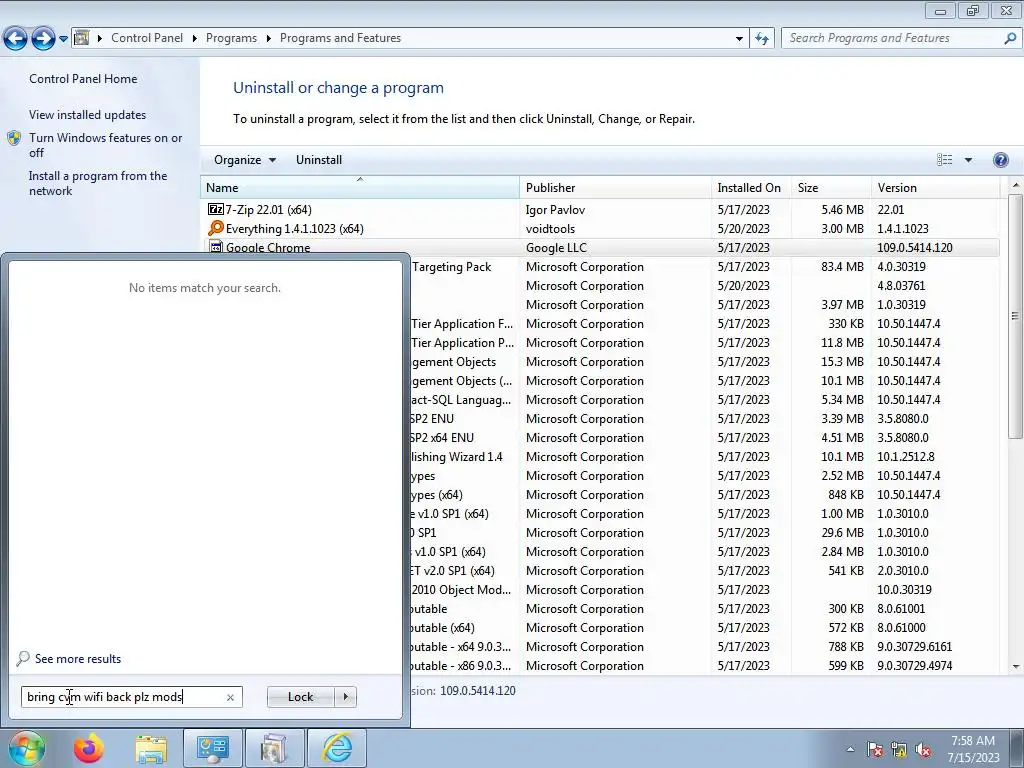Screen dimensions: 1024x768
Task: Click the scrollbar down arrow
Action: click(1015, 667)
